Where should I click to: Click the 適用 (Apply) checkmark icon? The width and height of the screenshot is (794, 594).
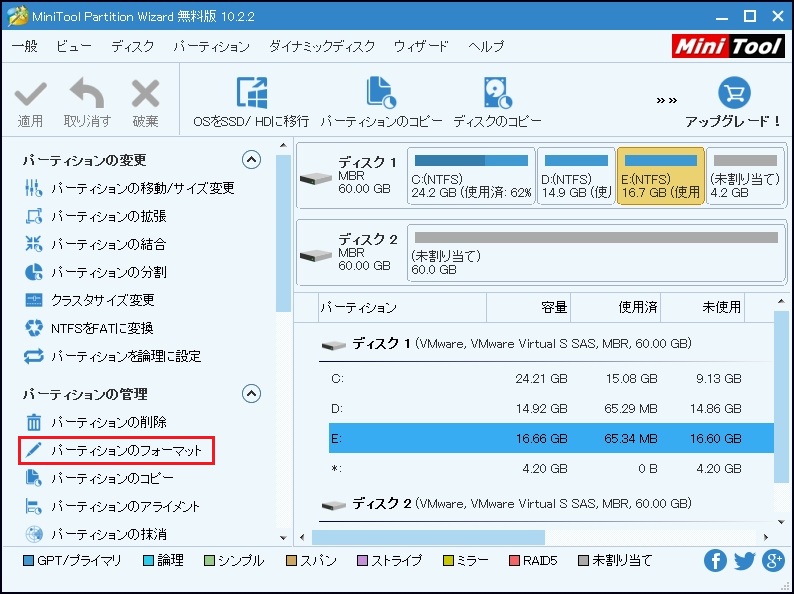[30, 94]
